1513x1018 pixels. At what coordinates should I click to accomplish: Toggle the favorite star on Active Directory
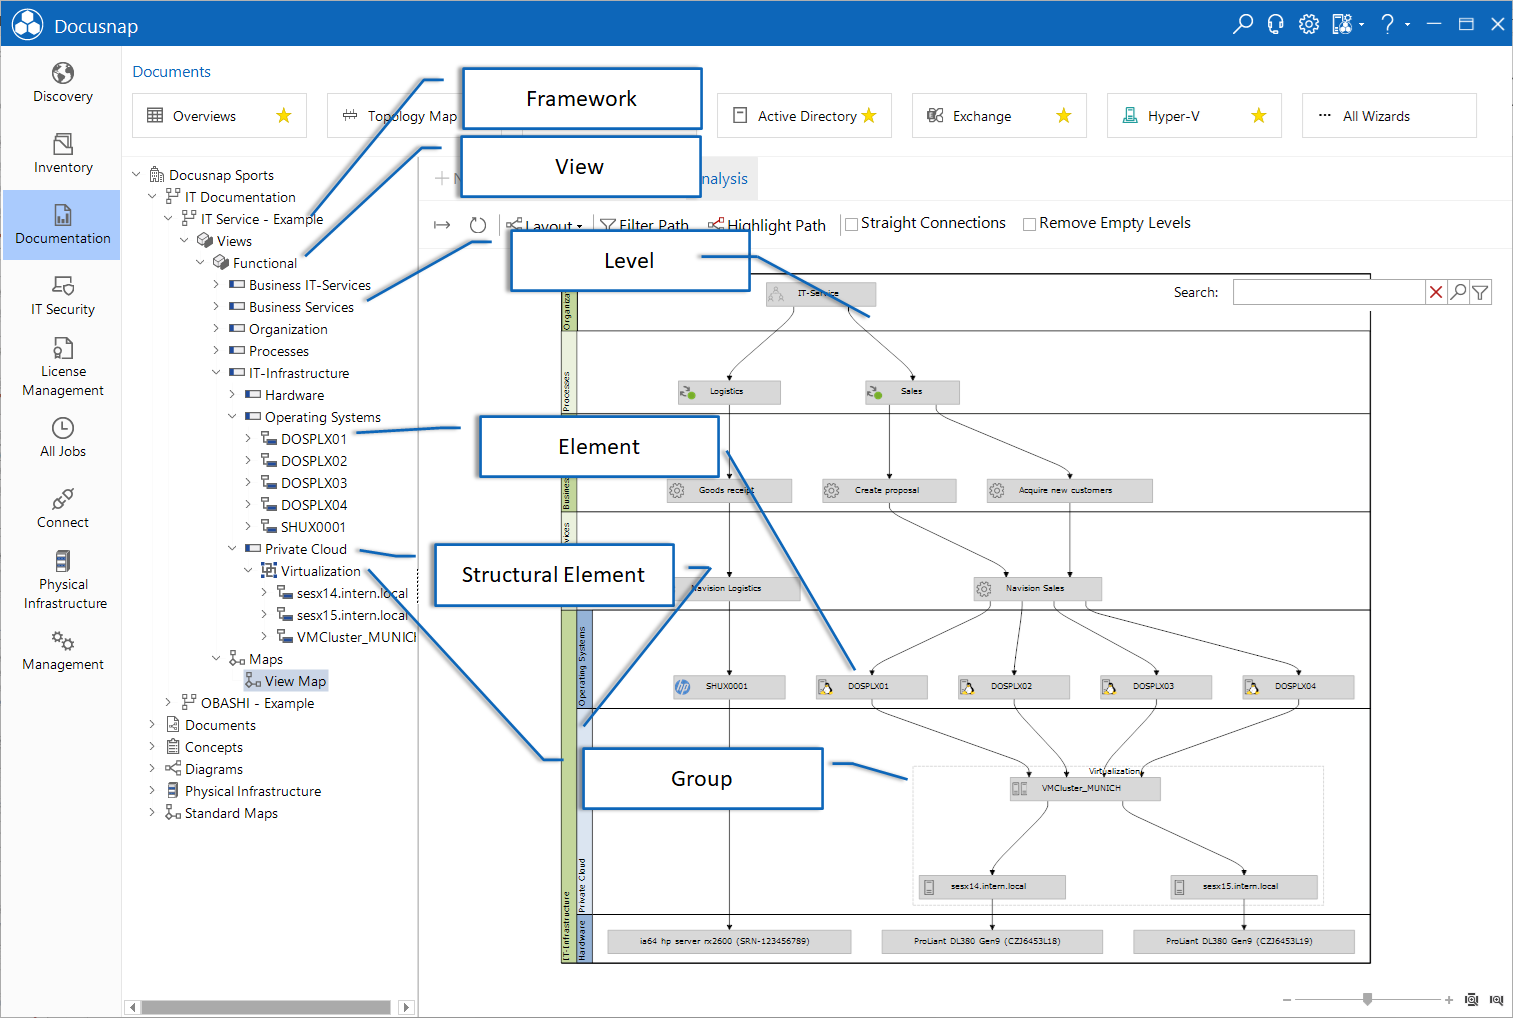[869, 116]
